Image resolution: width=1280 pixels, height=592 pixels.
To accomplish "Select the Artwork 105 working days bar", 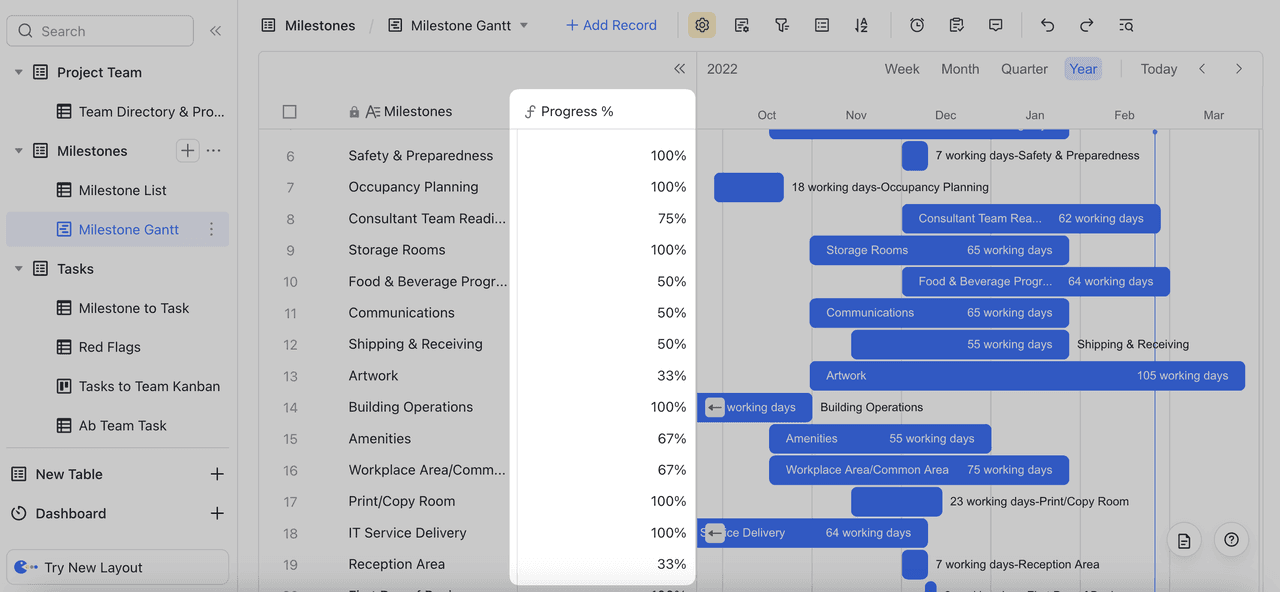I will 1027,376.
